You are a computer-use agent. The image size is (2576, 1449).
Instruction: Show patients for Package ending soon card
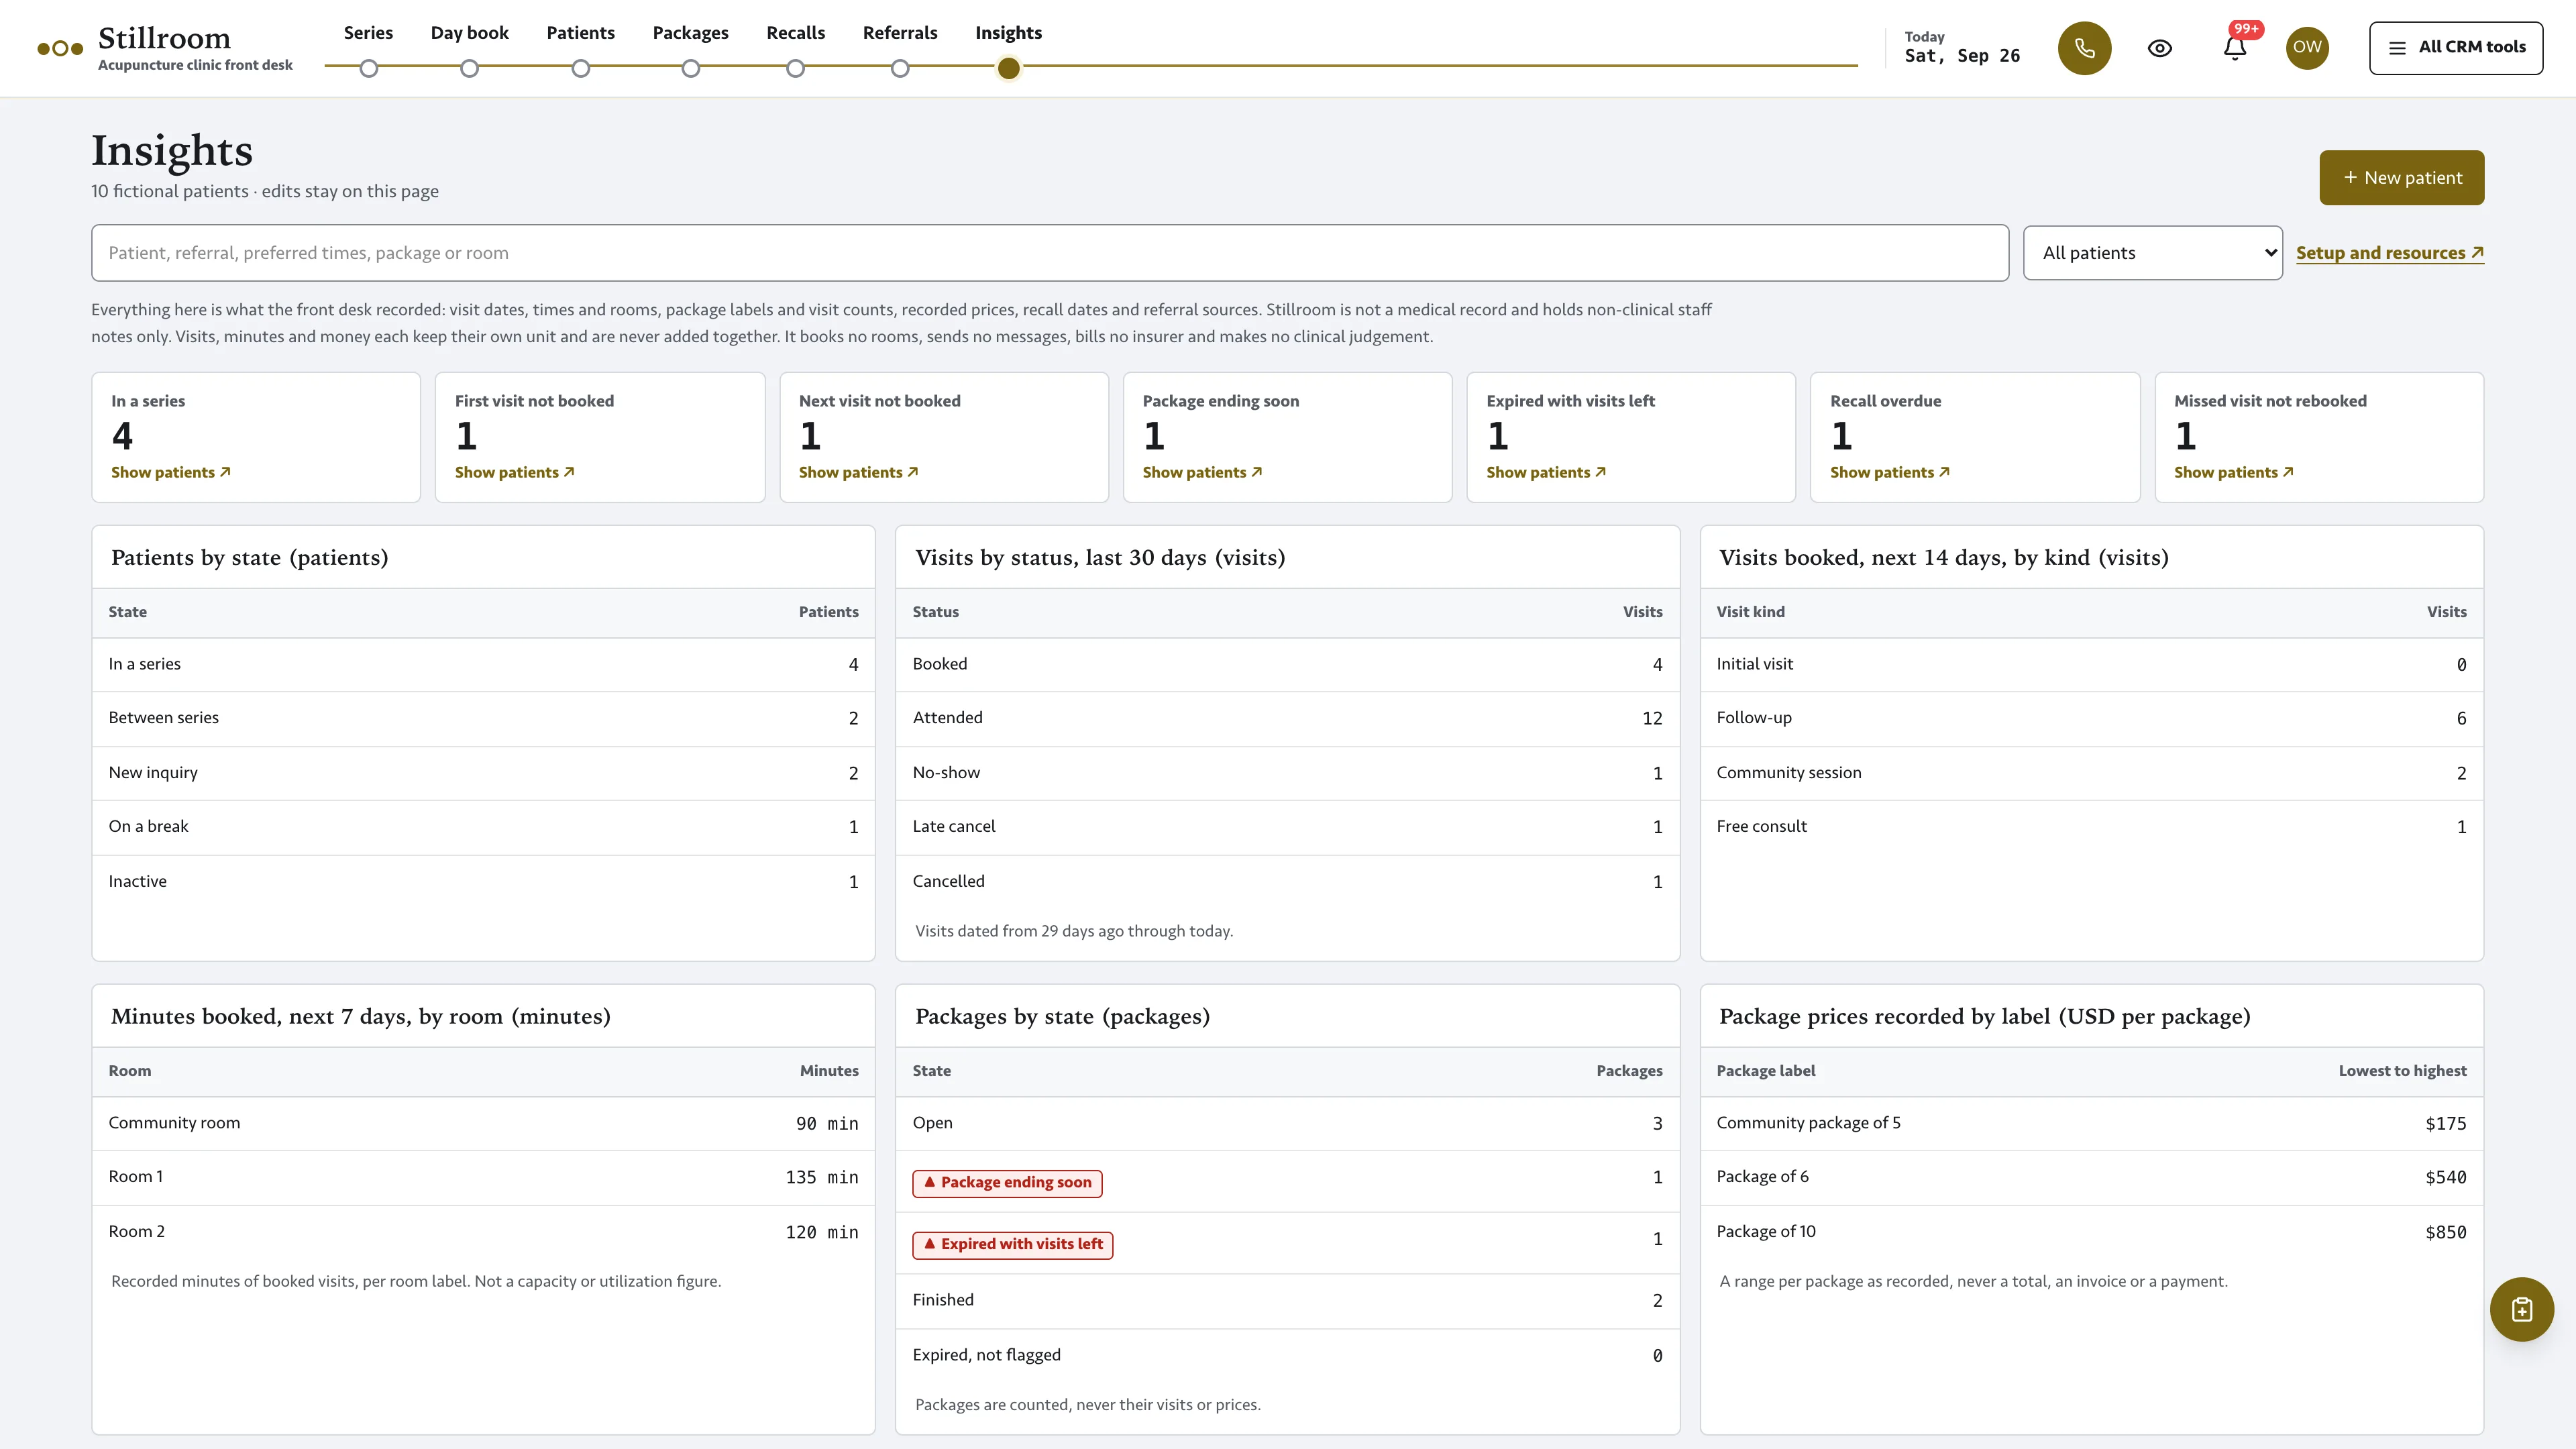point(1203,472)
